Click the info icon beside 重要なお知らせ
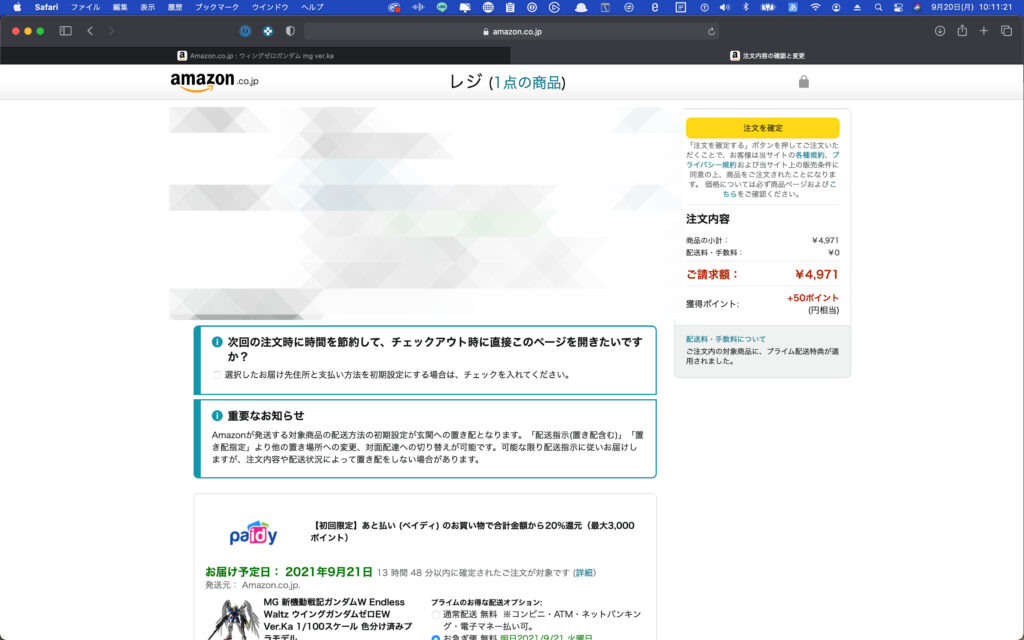 217,415
